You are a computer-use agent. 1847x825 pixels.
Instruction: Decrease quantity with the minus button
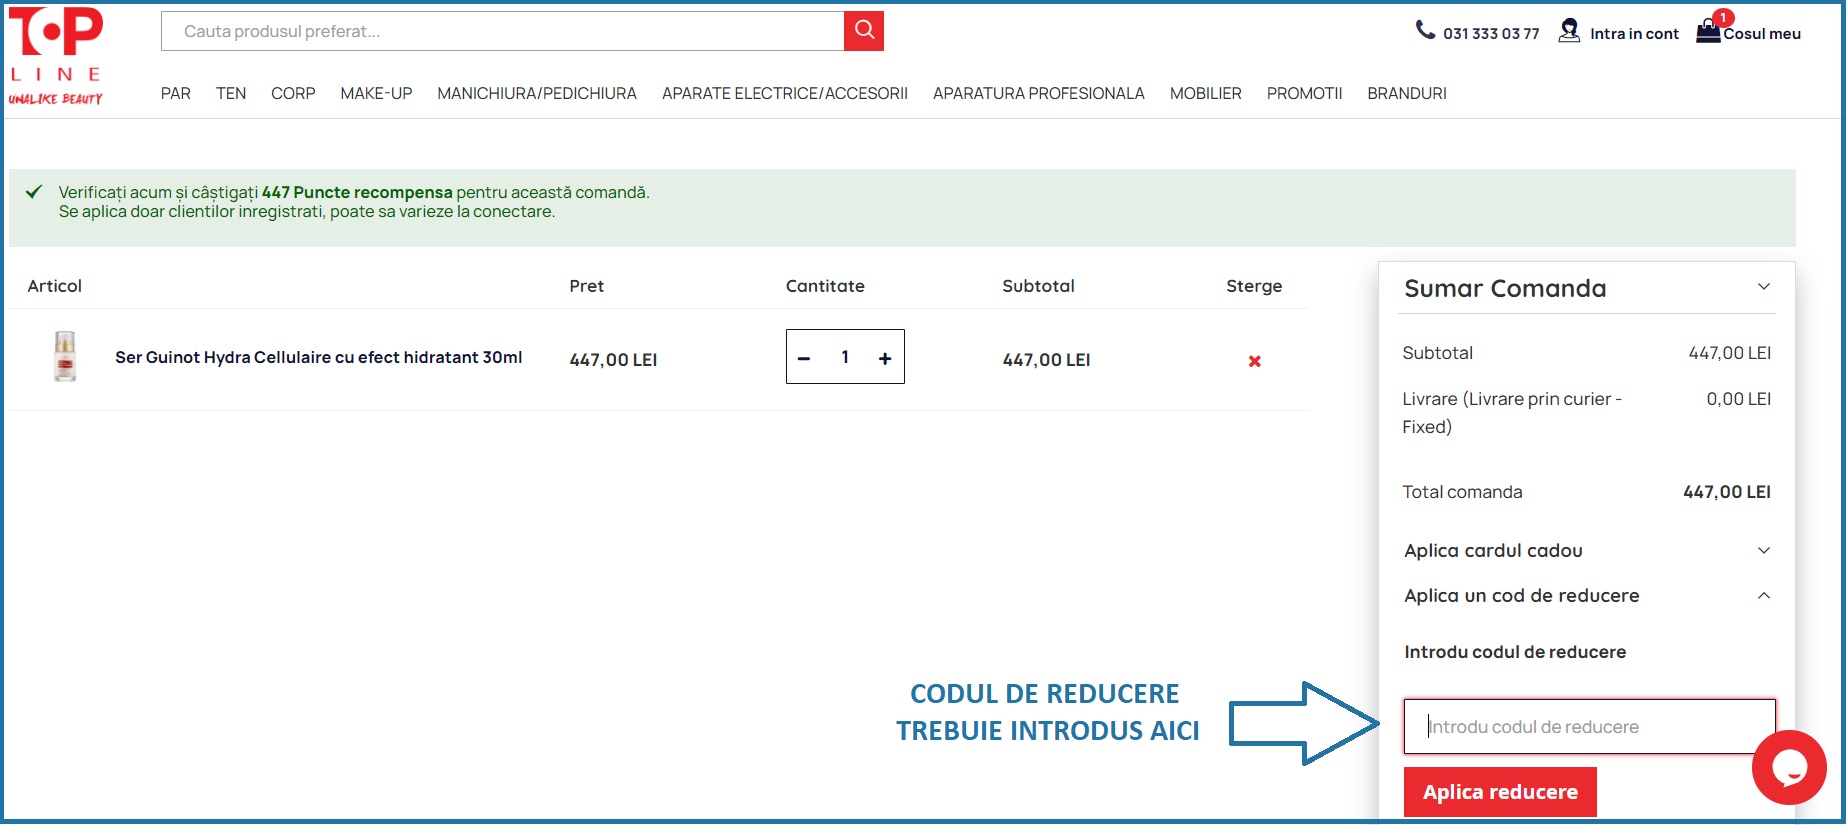pos(804,358)
